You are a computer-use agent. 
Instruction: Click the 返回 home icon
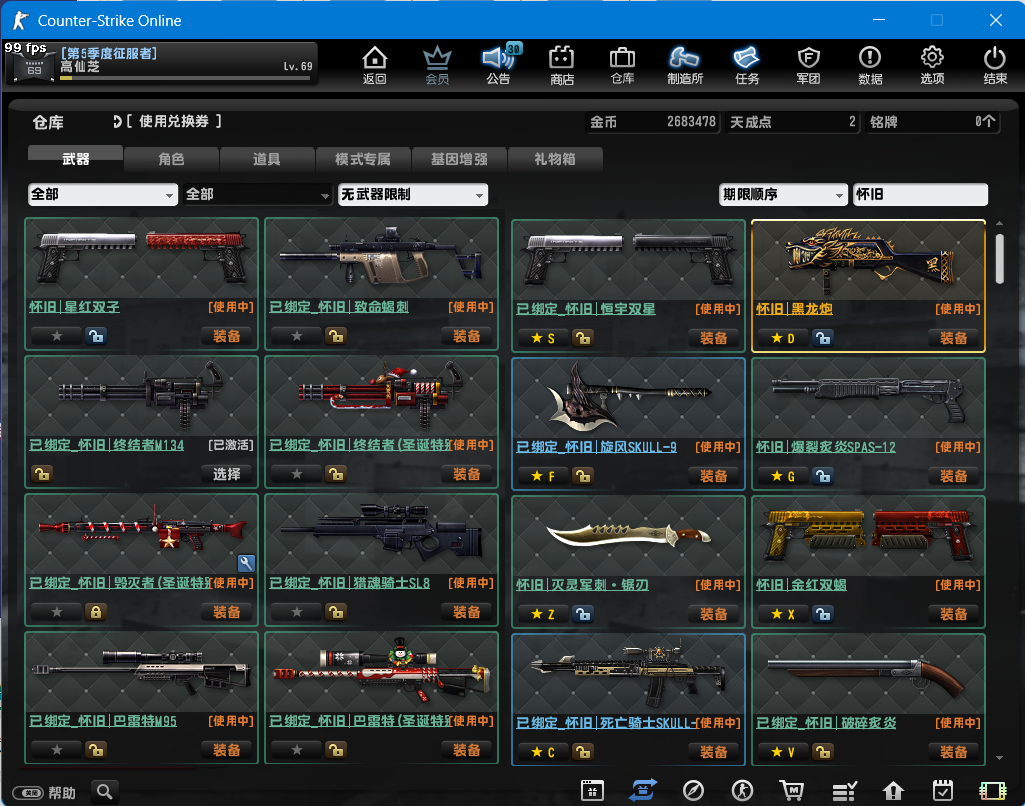pos(375,65)
